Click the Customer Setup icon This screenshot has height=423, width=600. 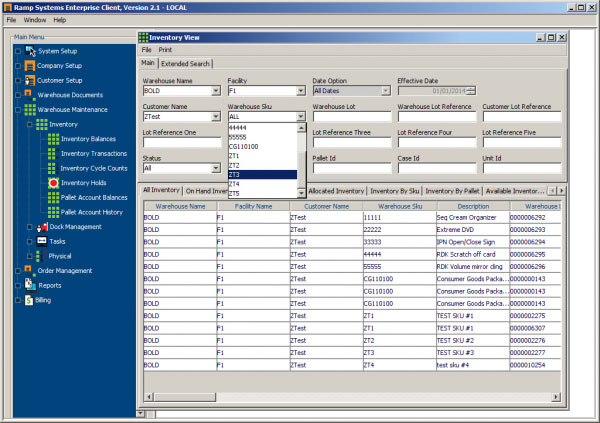(30, 80)
